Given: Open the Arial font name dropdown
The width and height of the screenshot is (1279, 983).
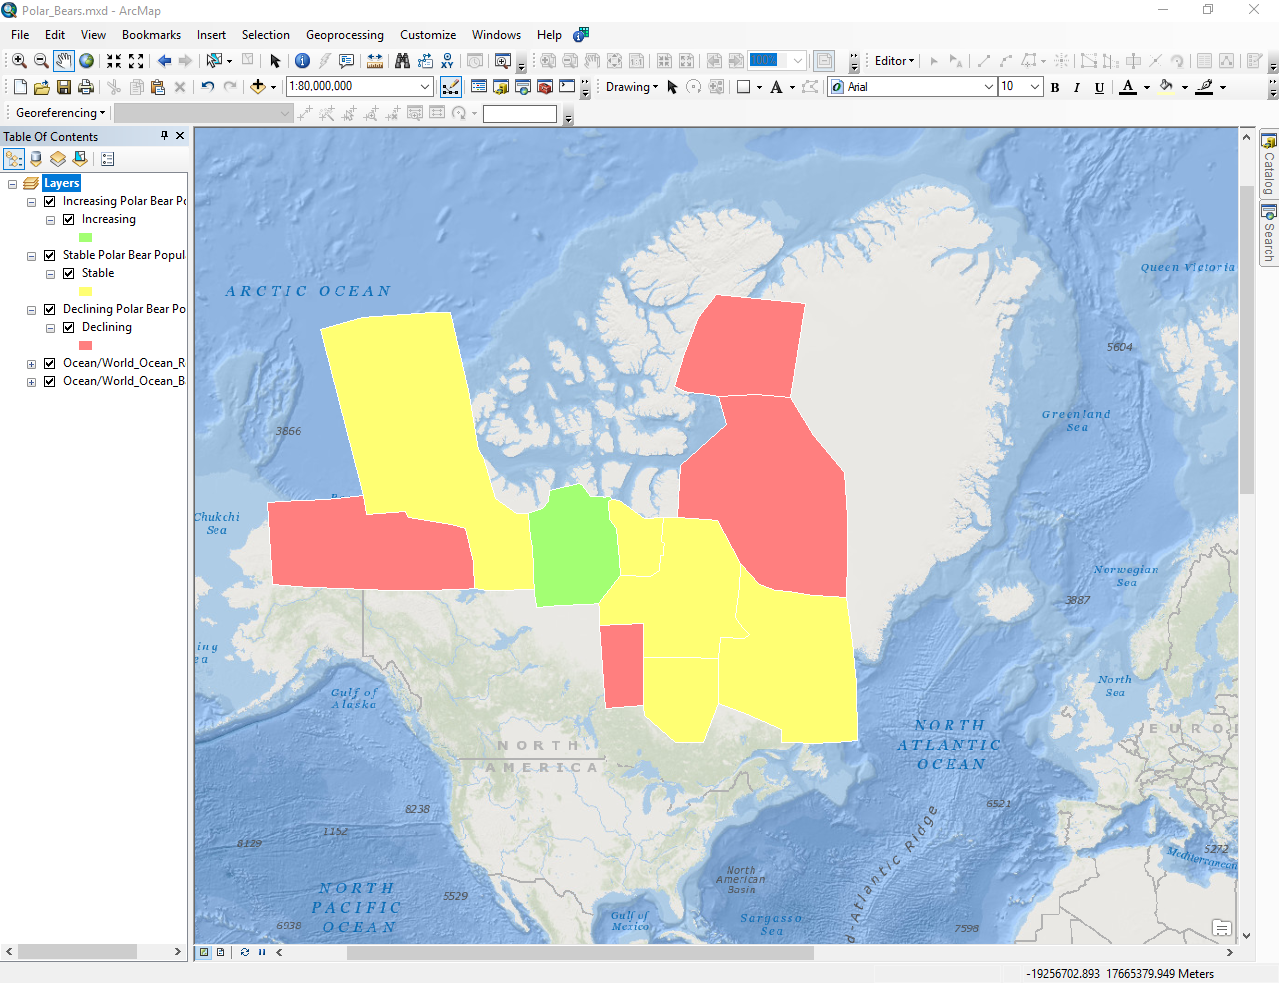Looking at the screenshot, I should 988,87.
